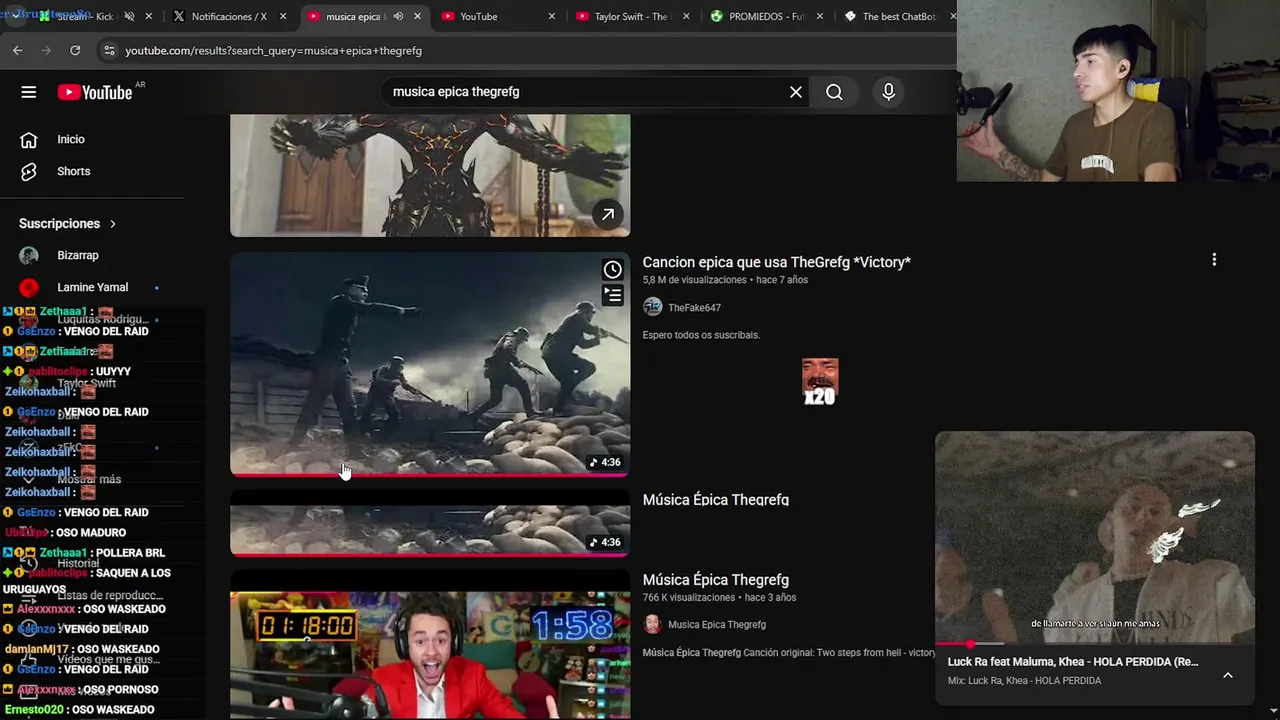
Task: Expand Mostrar más in subscriptions list
Action: coord(89,479)
